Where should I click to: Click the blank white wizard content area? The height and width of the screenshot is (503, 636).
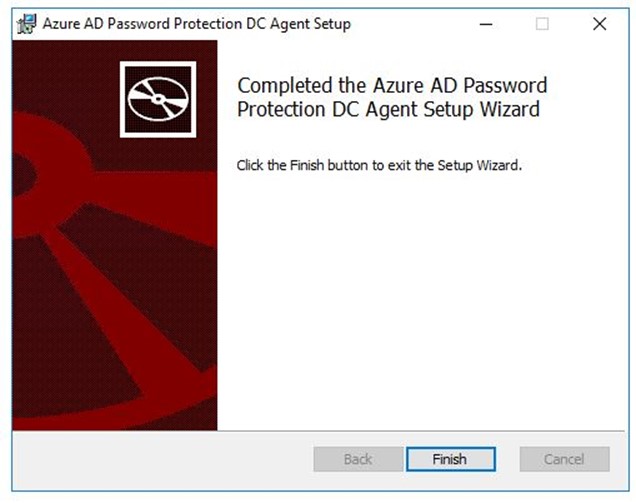(x=422, y=304)
